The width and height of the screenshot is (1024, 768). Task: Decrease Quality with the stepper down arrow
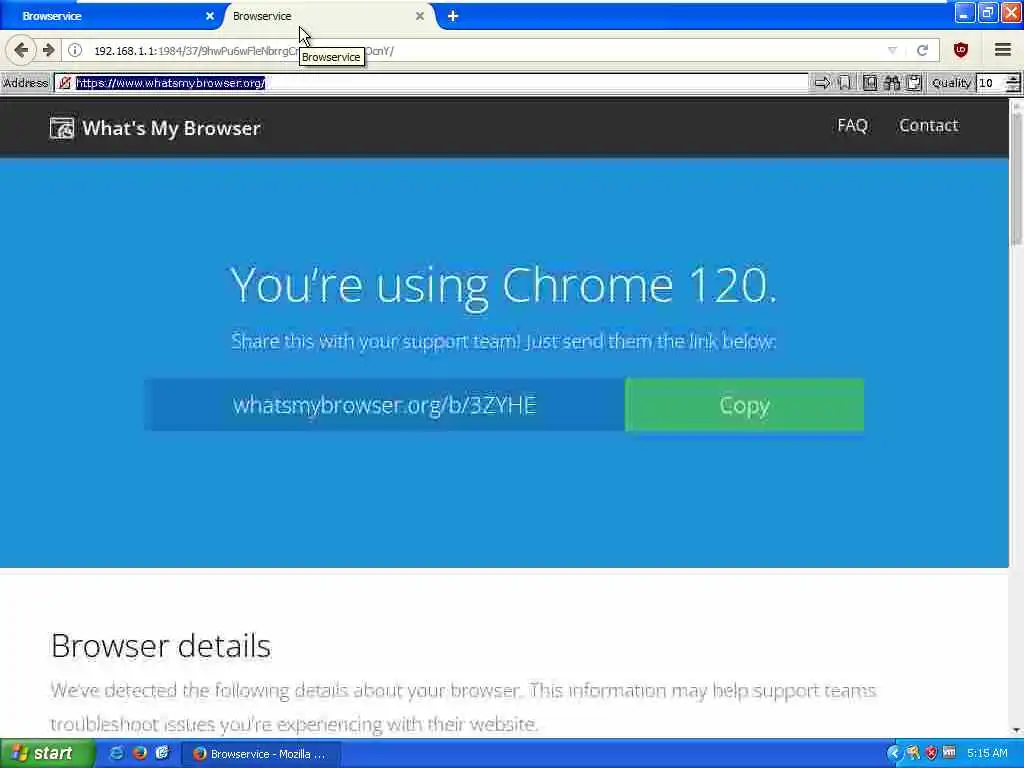(1013, 88)
